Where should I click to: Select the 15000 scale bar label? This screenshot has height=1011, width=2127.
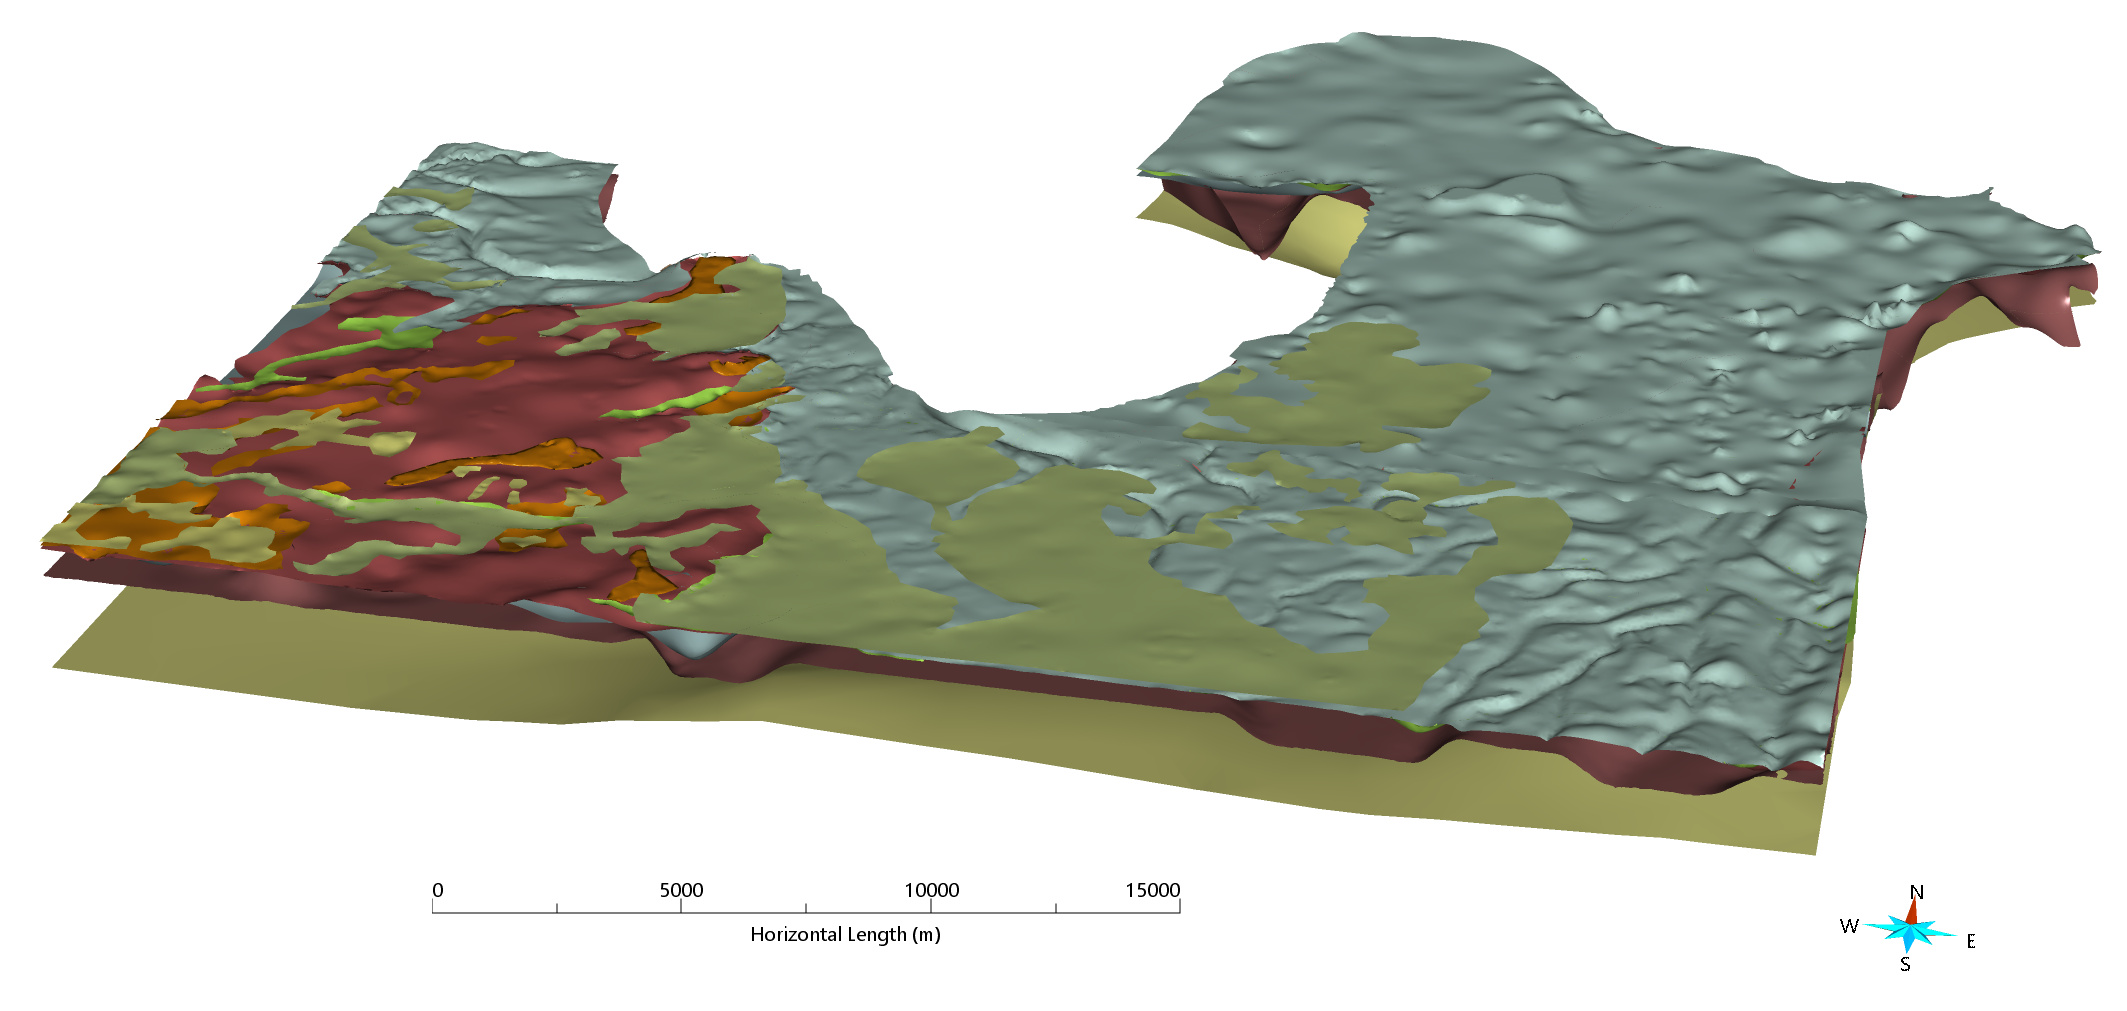tap(1152, 890)
